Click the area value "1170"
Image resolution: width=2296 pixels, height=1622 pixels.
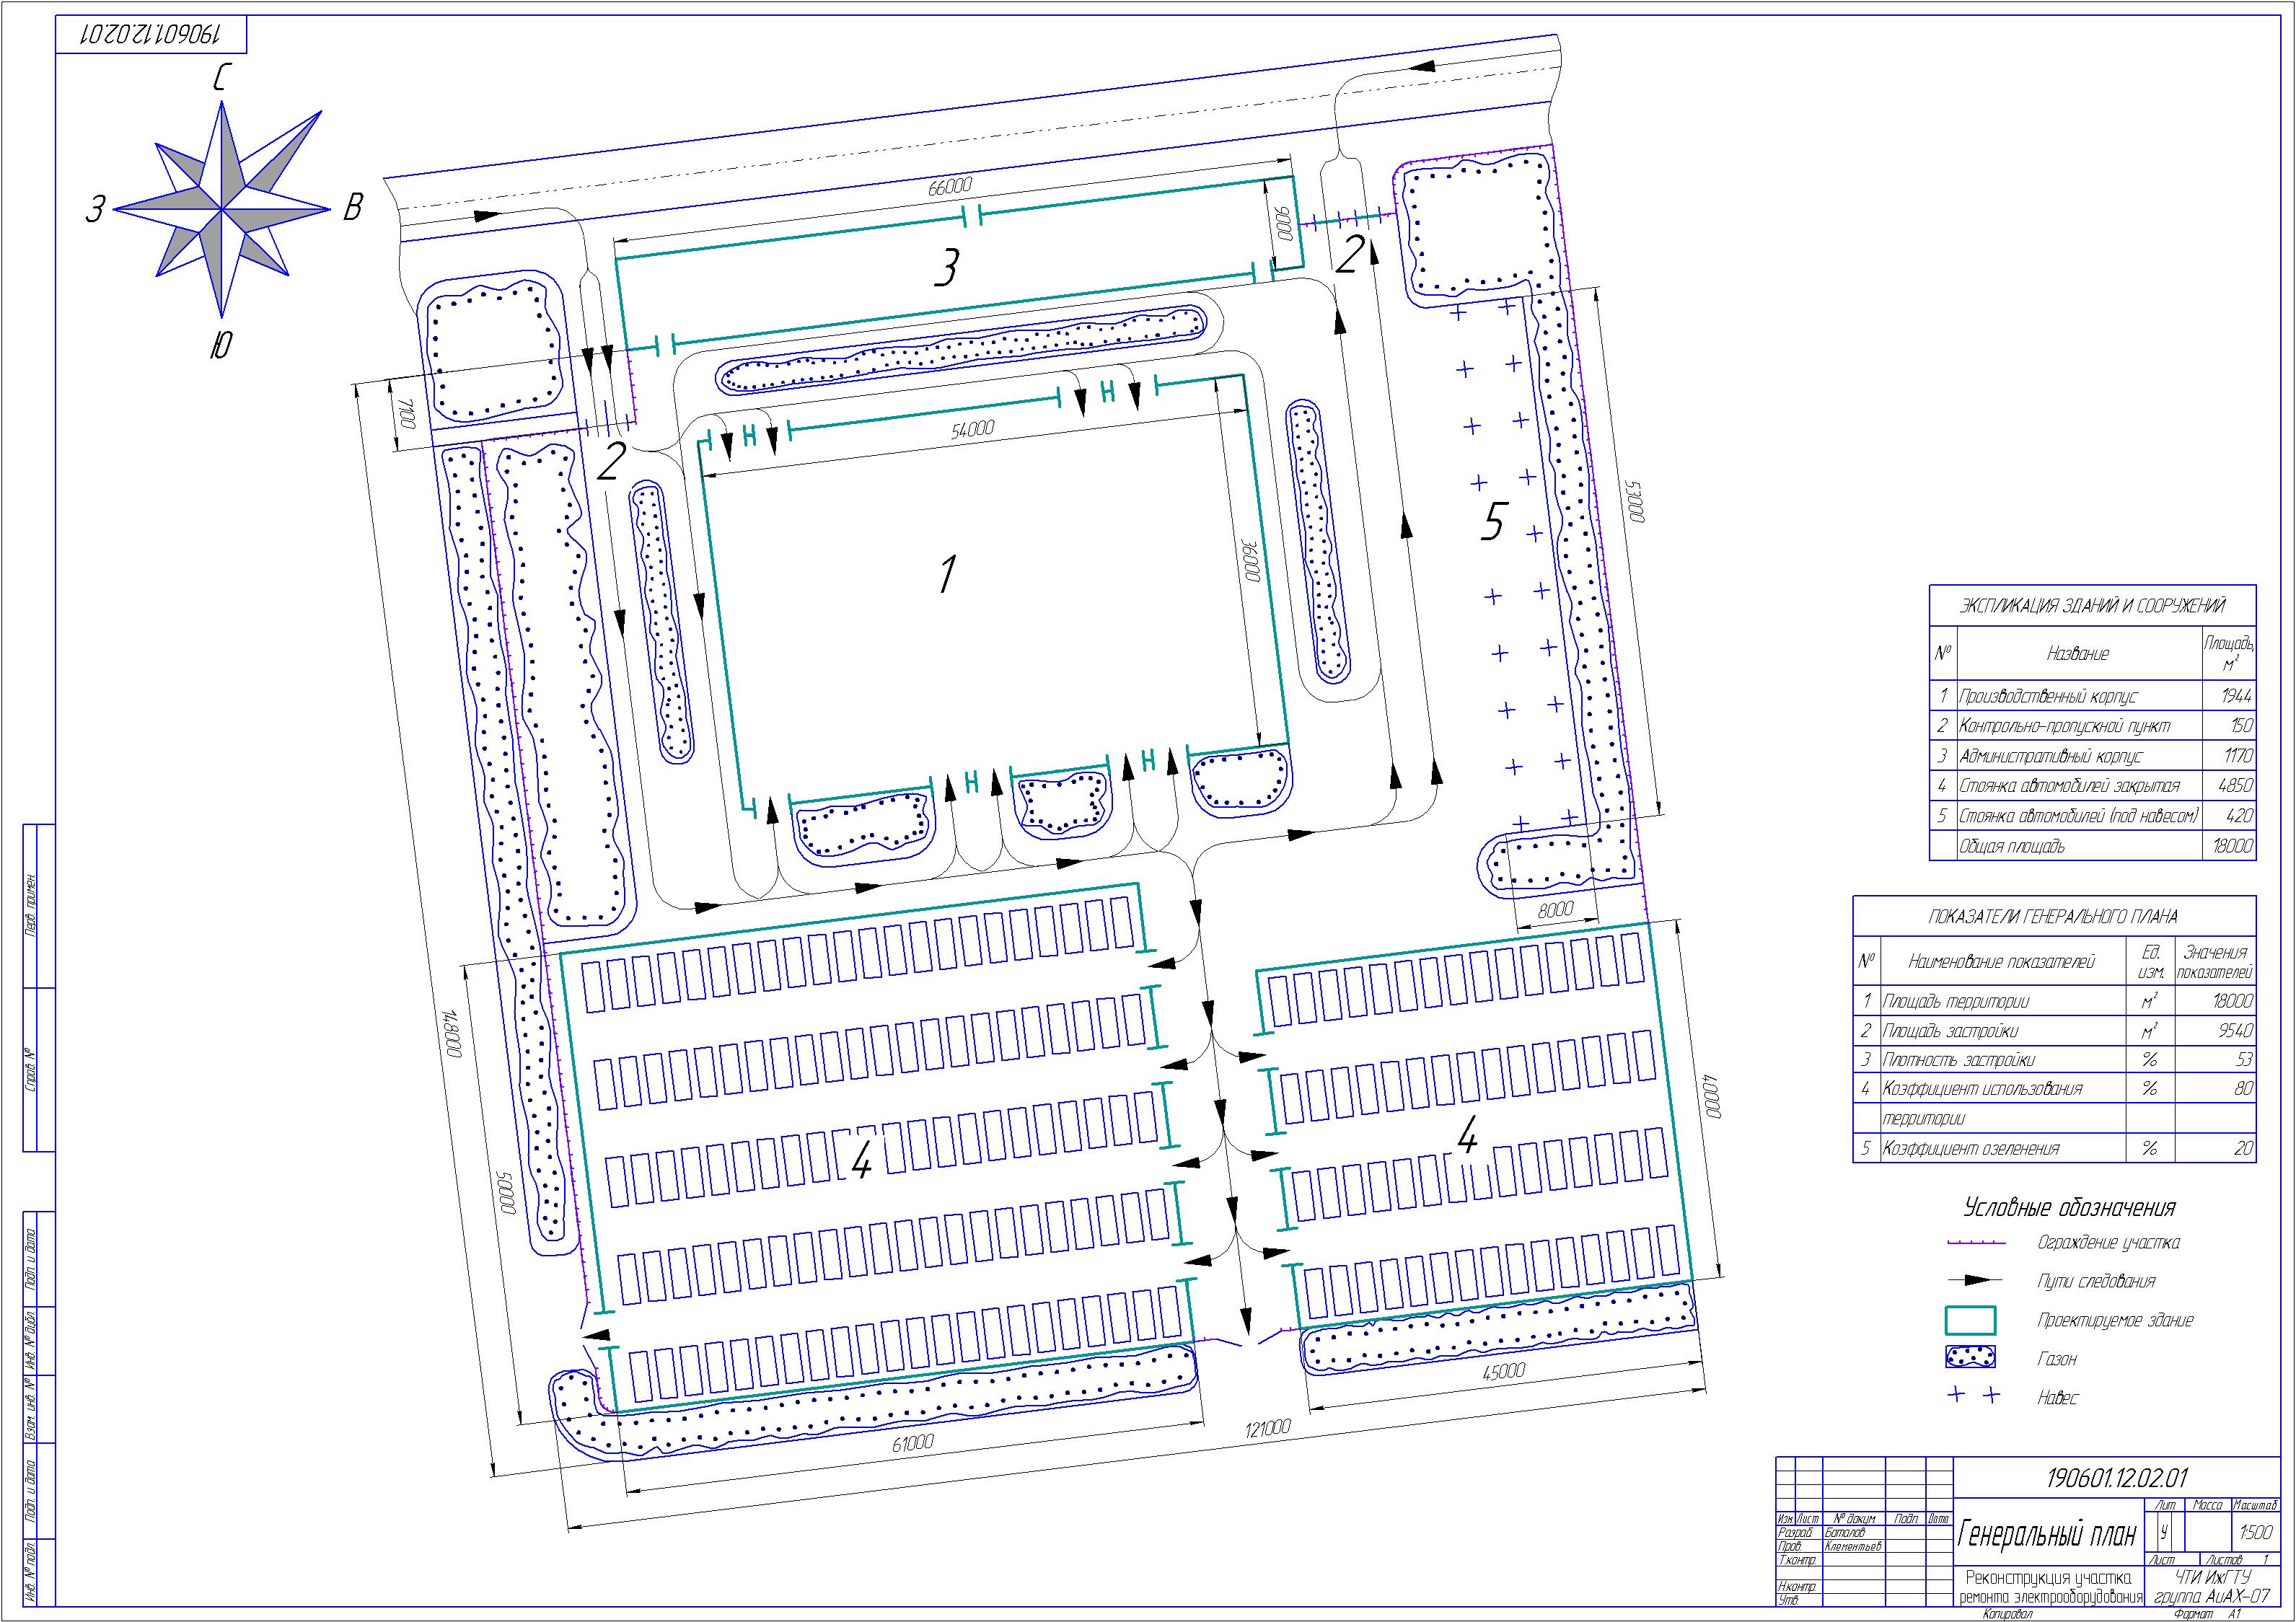(2237, 756)
